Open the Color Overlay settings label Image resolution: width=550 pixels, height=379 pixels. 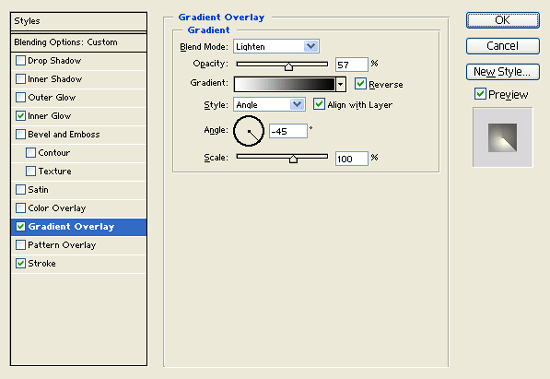coord(57,208)
